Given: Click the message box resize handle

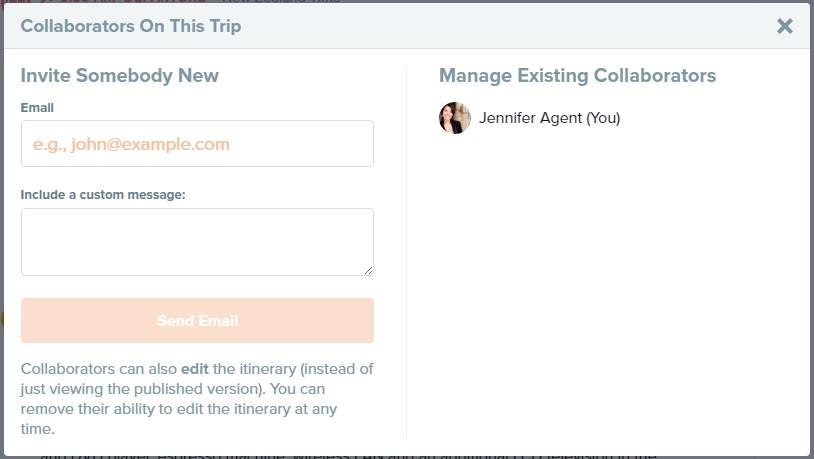Looking at the screenshot, I should 368,270.
